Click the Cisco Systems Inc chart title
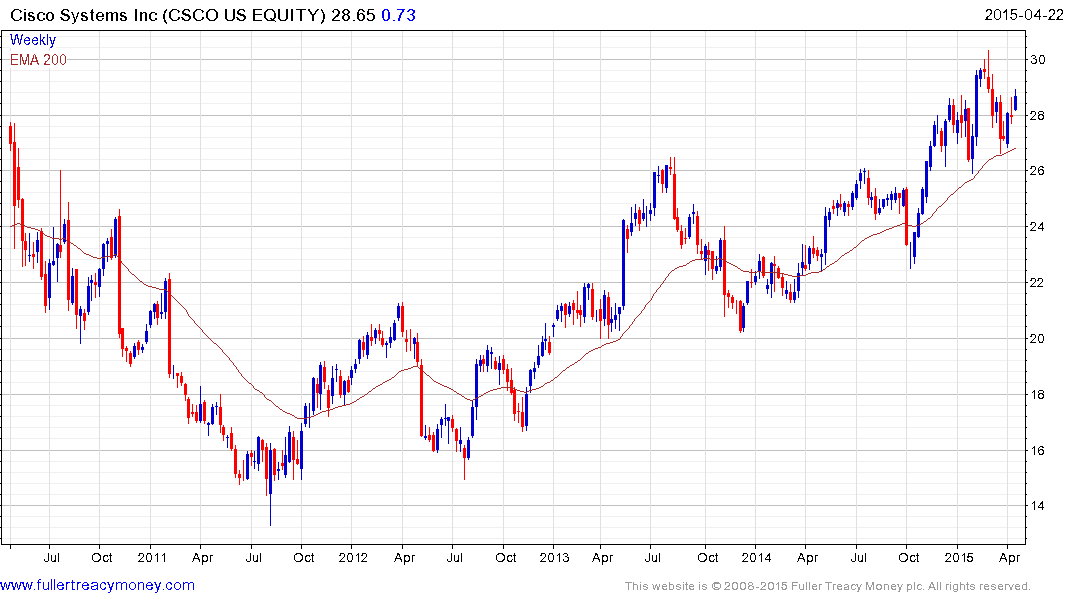Screen dimensions: 1075x600 click(x=168, y=15)
